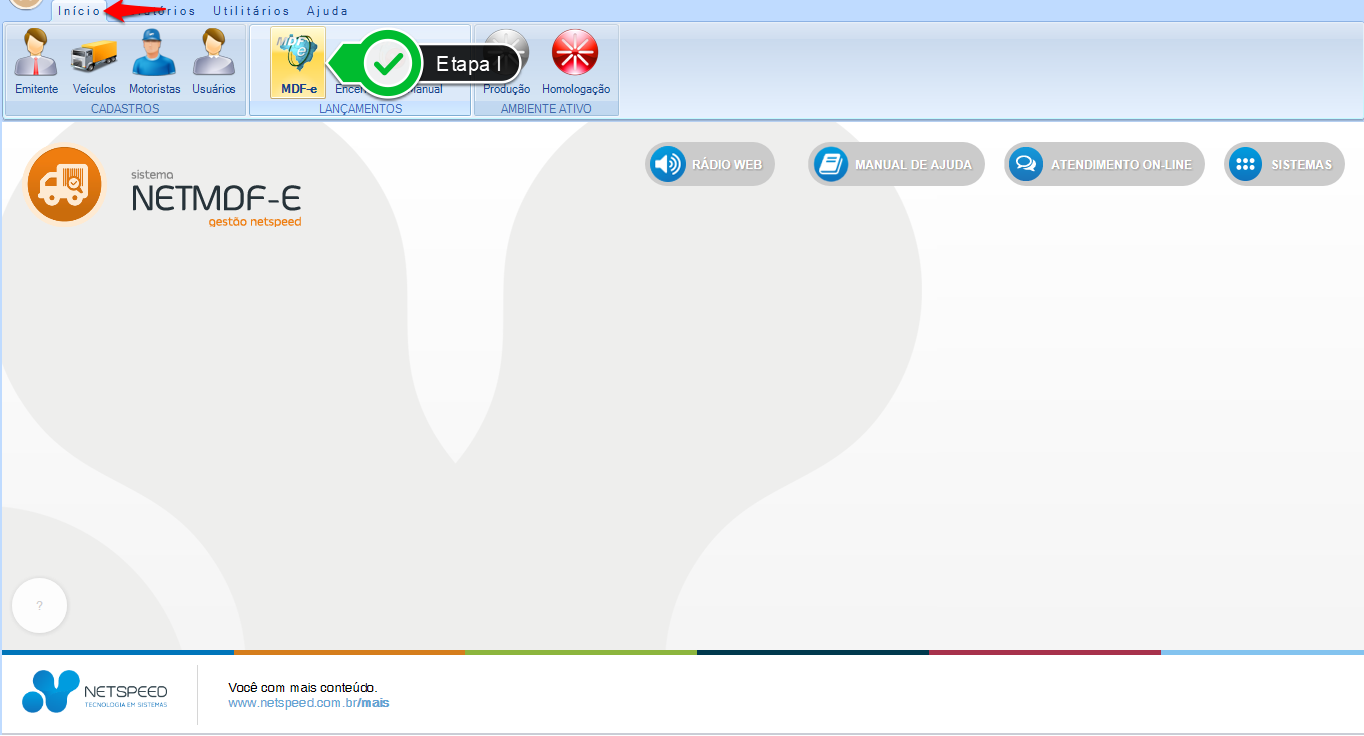Open the Veículos truck icon
Viewport: 1364px width, 736px height.
[94, 62]
